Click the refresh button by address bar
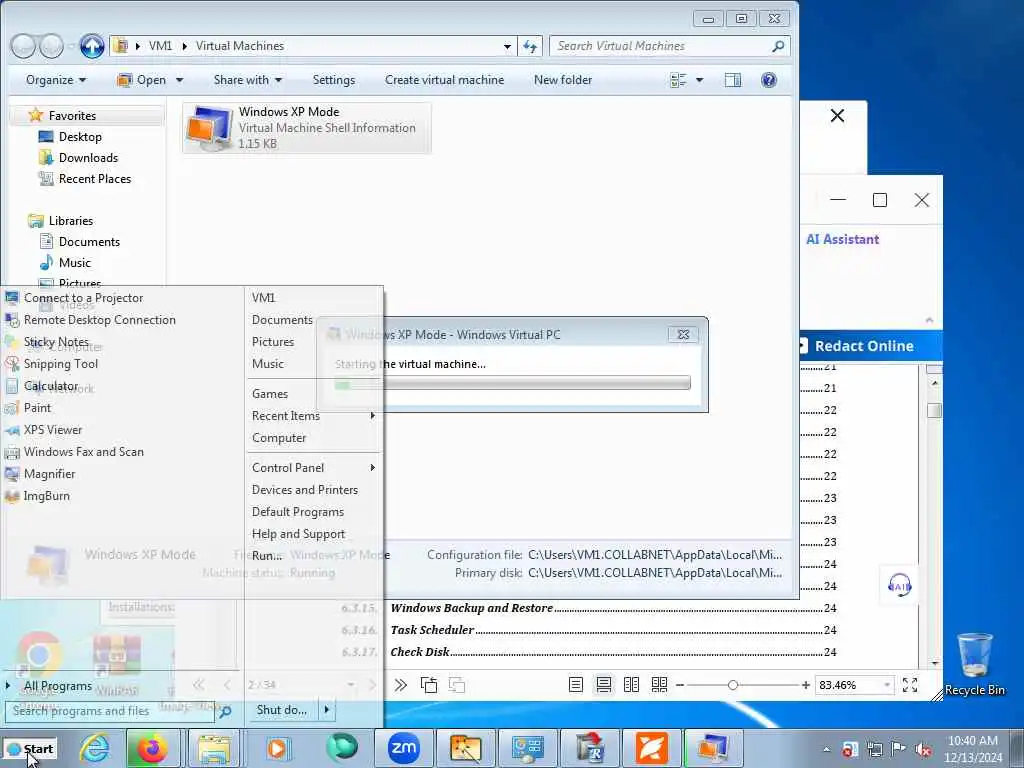This screenshot has width=1024, height=768. point(530,46)
